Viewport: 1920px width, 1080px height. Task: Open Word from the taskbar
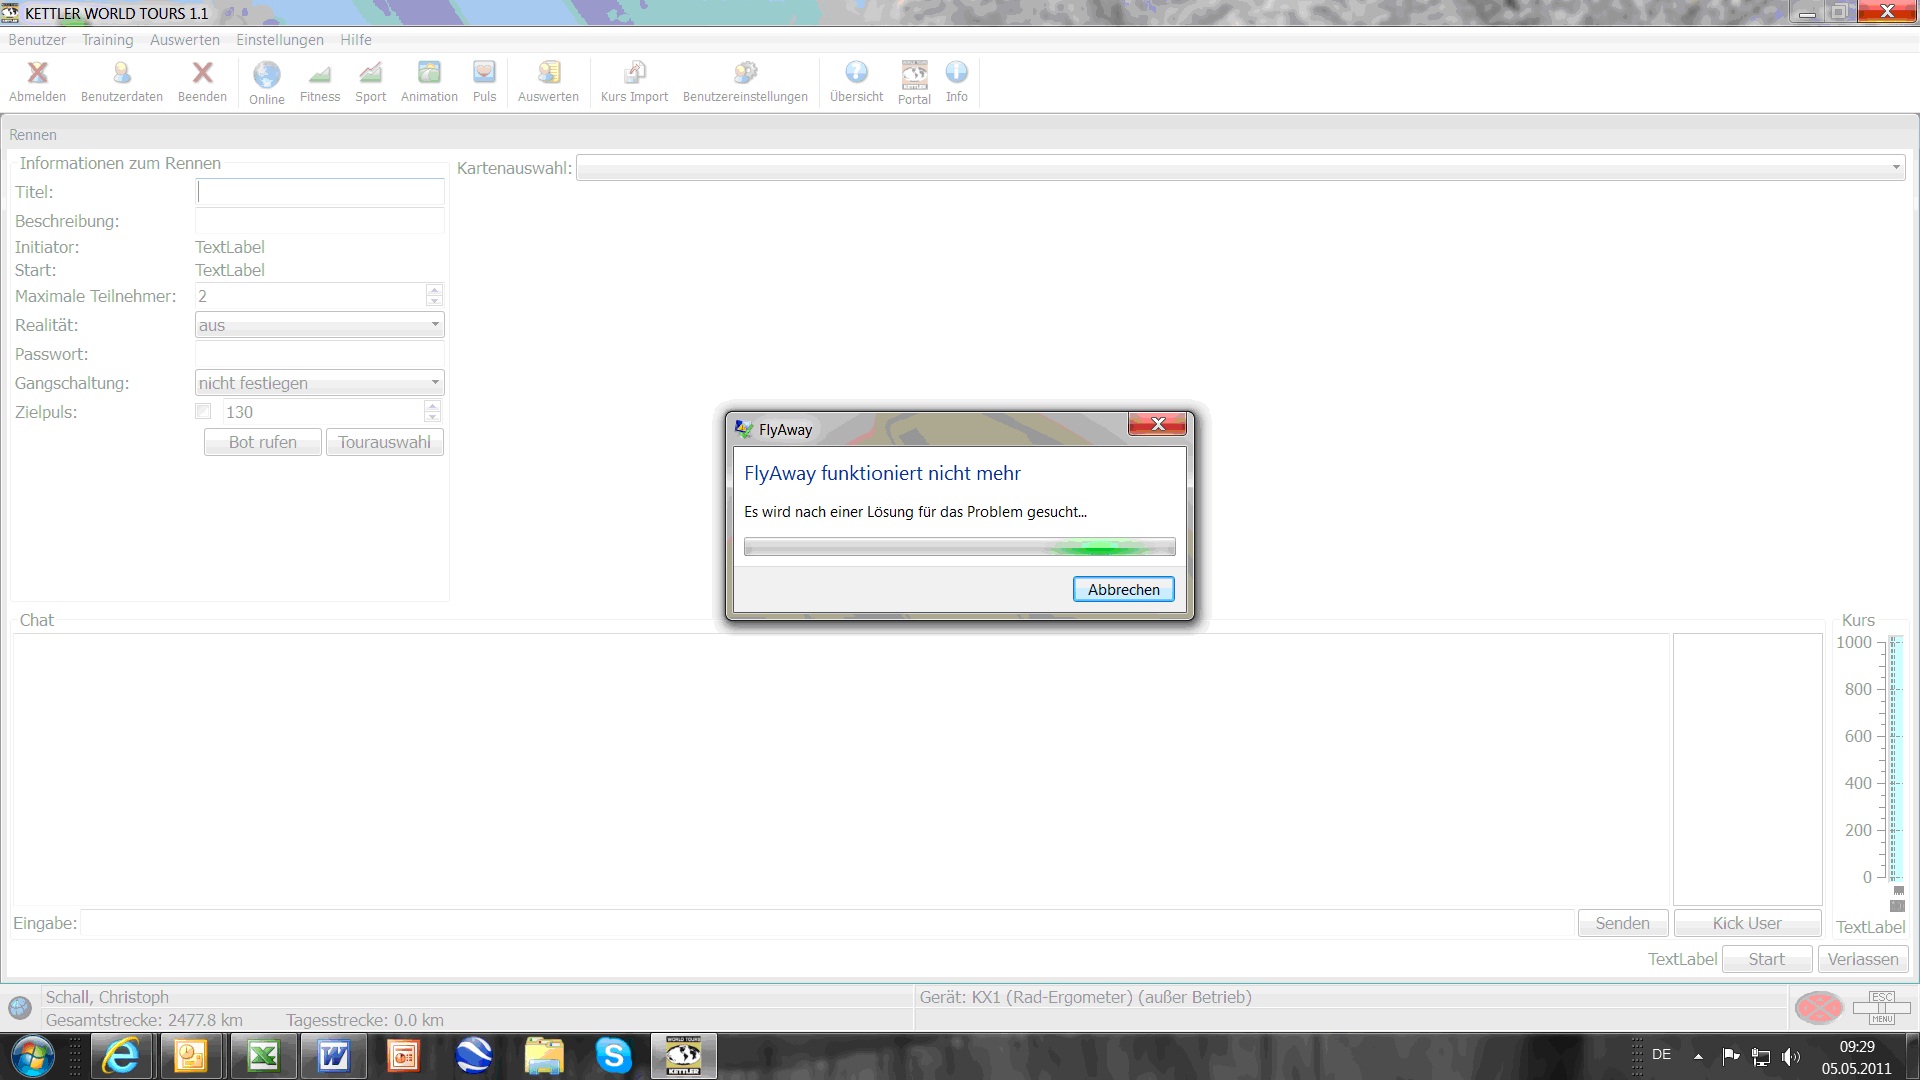tap(333, 1056)
